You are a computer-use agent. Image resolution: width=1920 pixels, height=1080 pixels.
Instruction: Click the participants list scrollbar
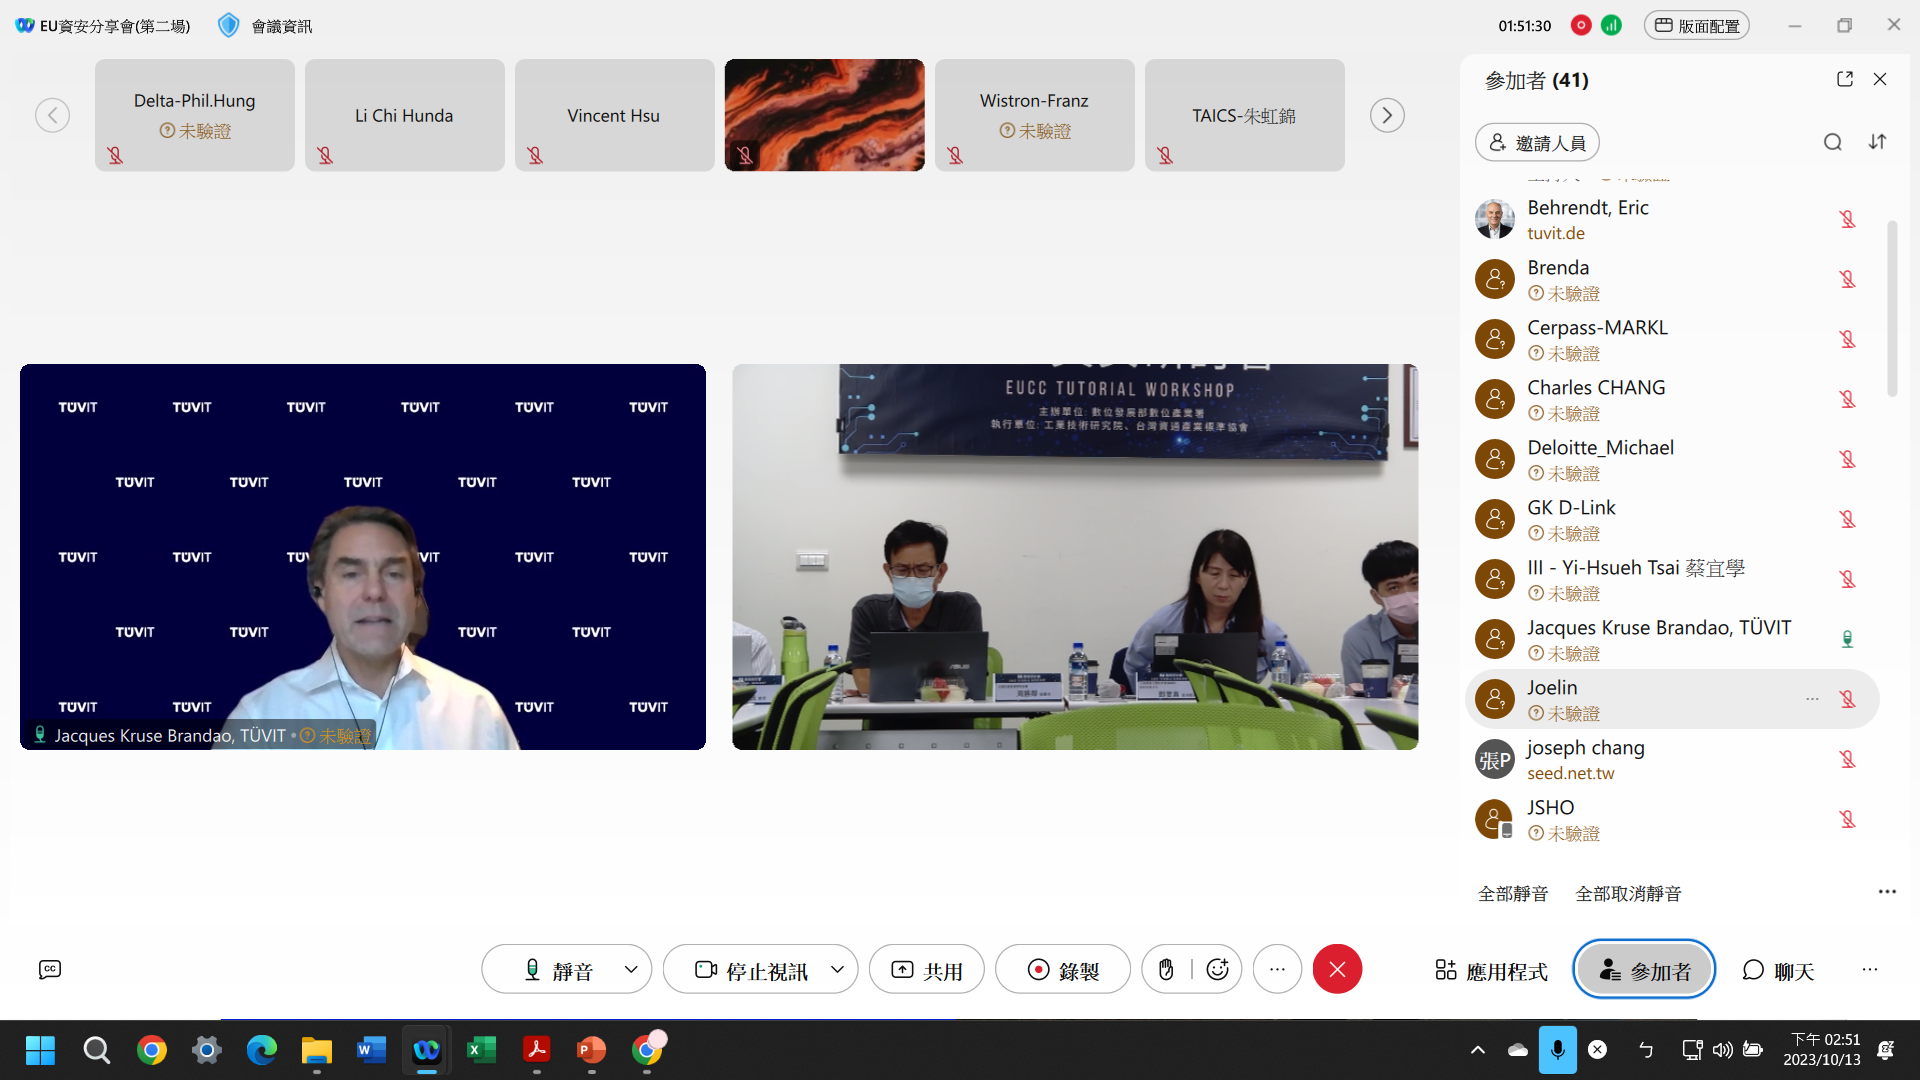point(1891,309)
